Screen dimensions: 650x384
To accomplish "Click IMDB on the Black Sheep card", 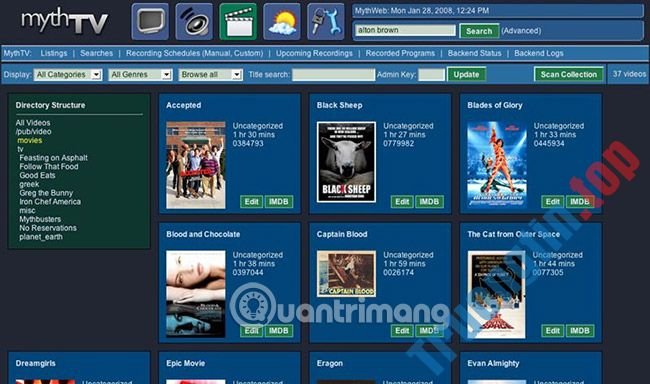I will 429,202.
